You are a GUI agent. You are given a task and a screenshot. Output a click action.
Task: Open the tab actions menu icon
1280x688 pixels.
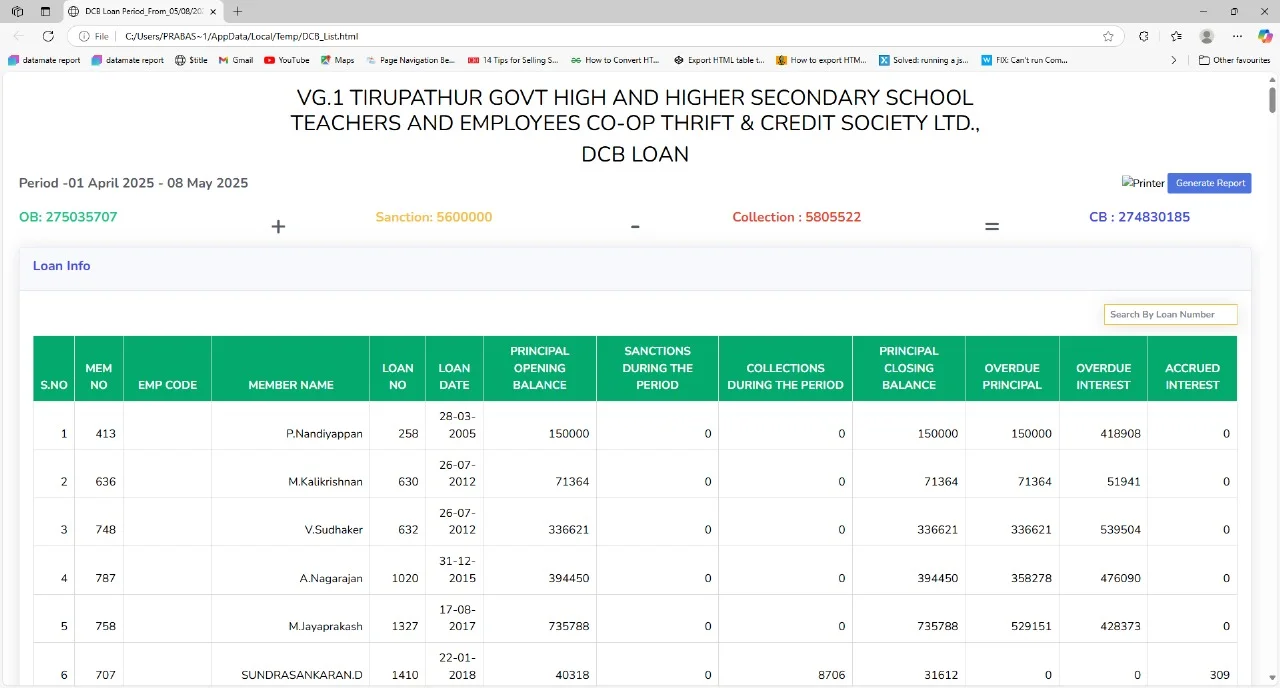(45, 11)
